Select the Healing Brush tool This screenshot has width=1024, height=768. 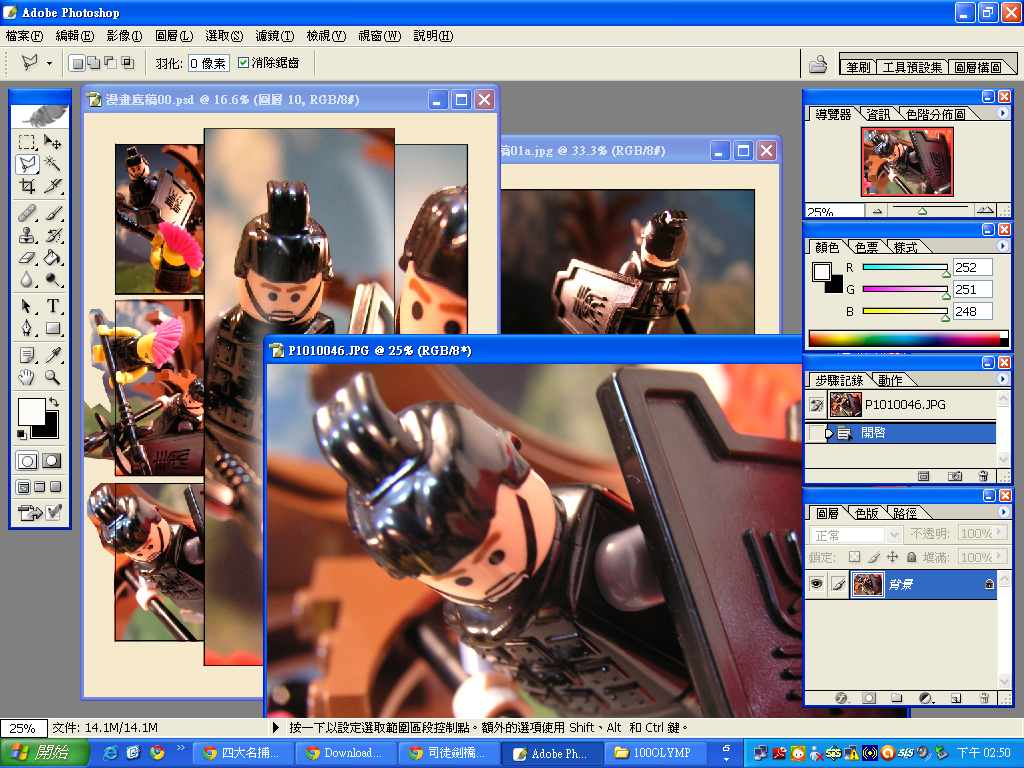coord(27,213)
